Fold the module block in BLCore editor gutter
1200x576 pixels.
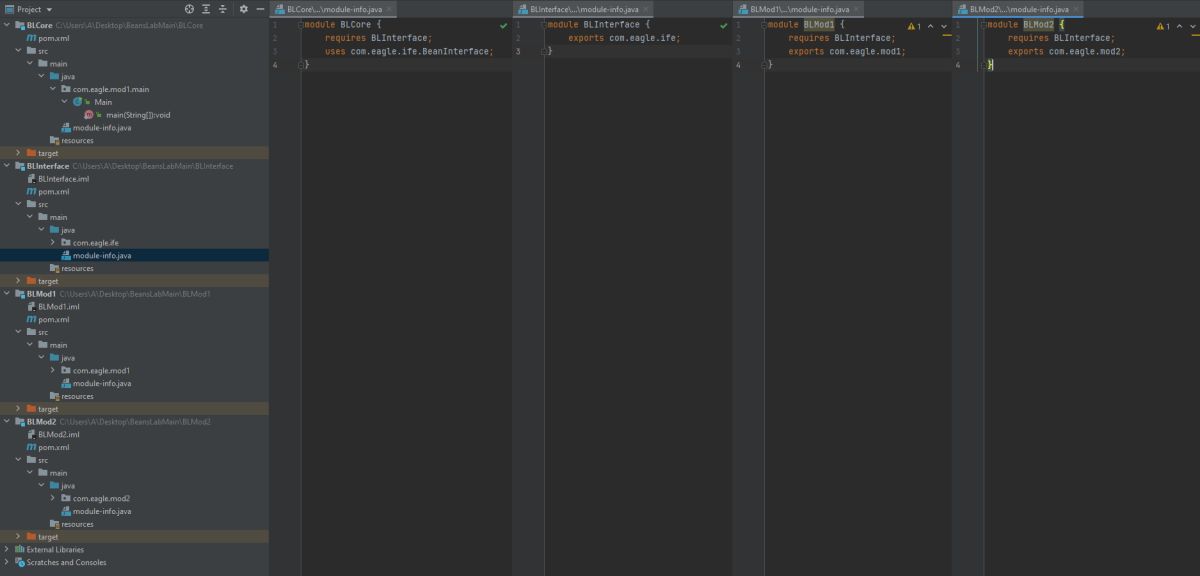[302, 25]
